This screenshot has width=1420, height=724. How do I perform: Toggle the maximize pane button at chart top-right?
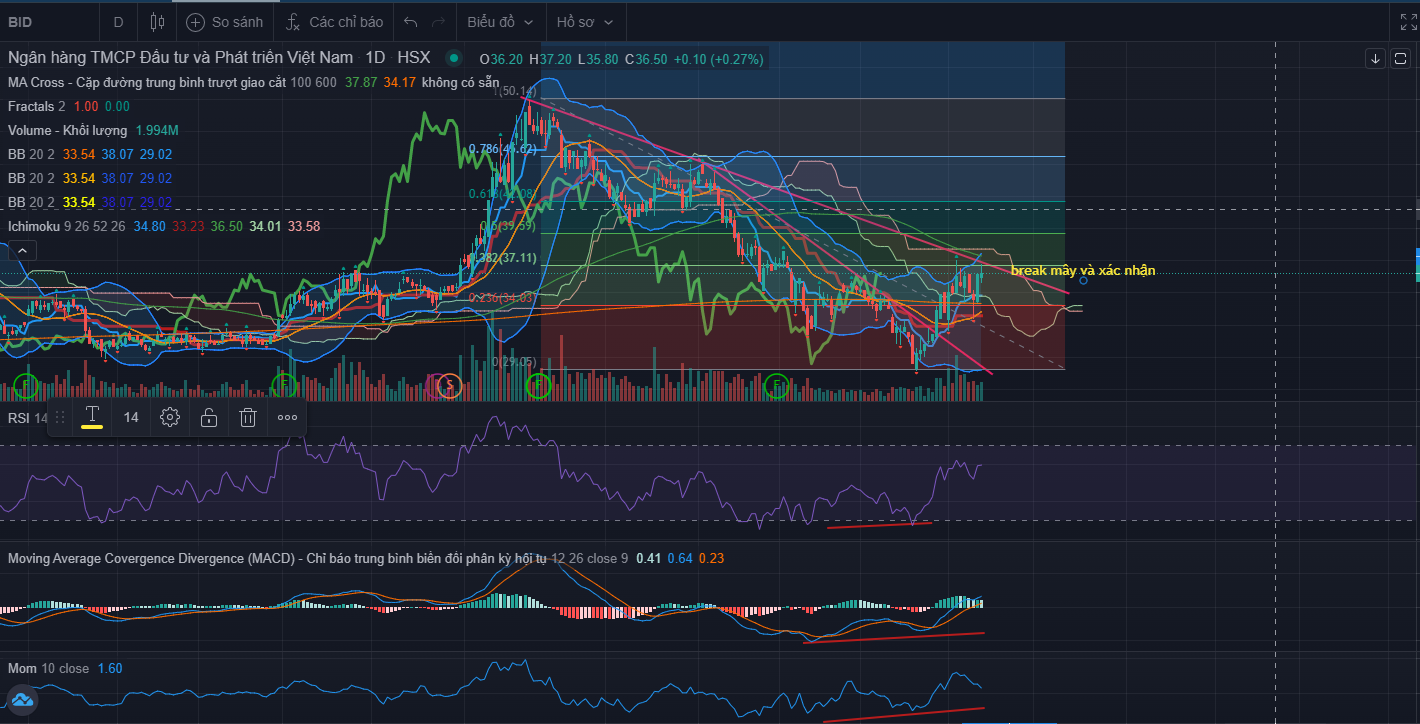(1398, 59)
